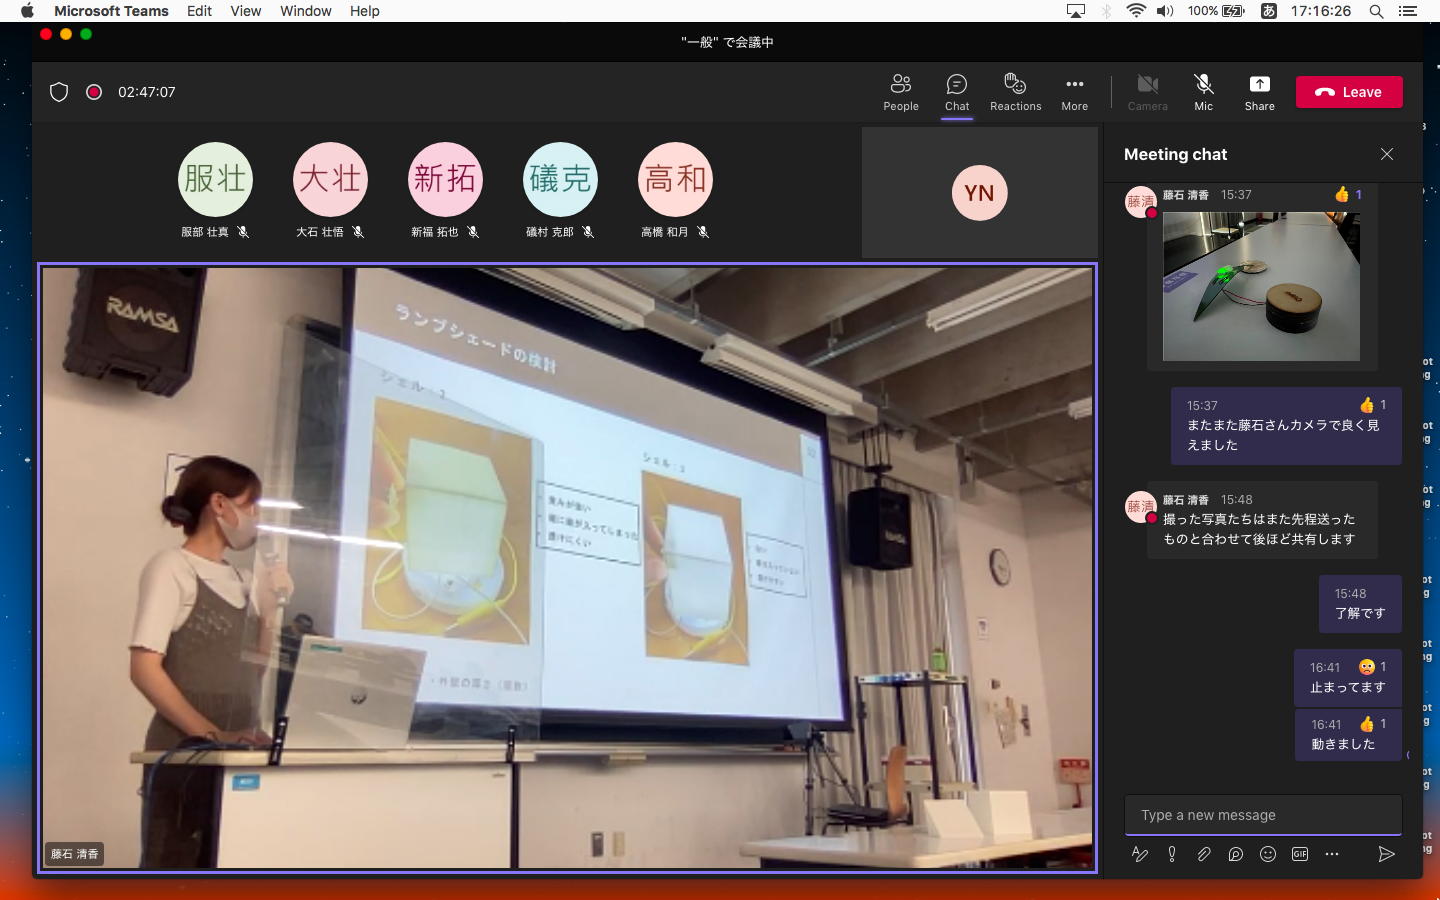1440x900 pixels.
Task: Open the AirPlay display menu
Action: 1076,11
